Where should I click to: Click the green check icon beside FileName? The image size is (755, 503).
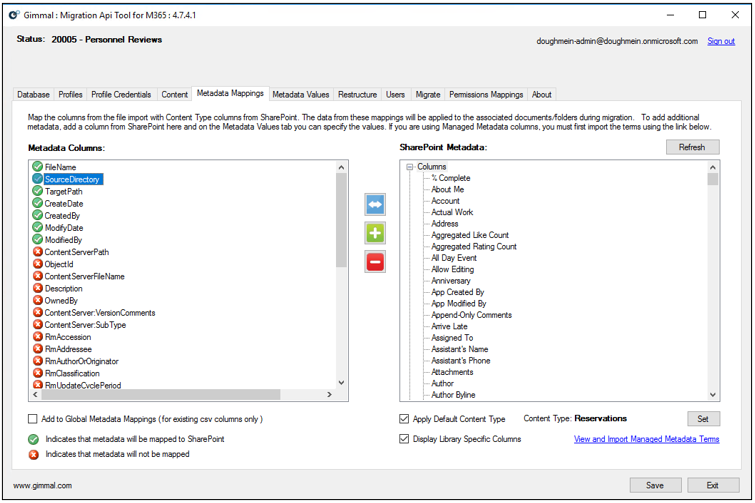pos(37,167)
